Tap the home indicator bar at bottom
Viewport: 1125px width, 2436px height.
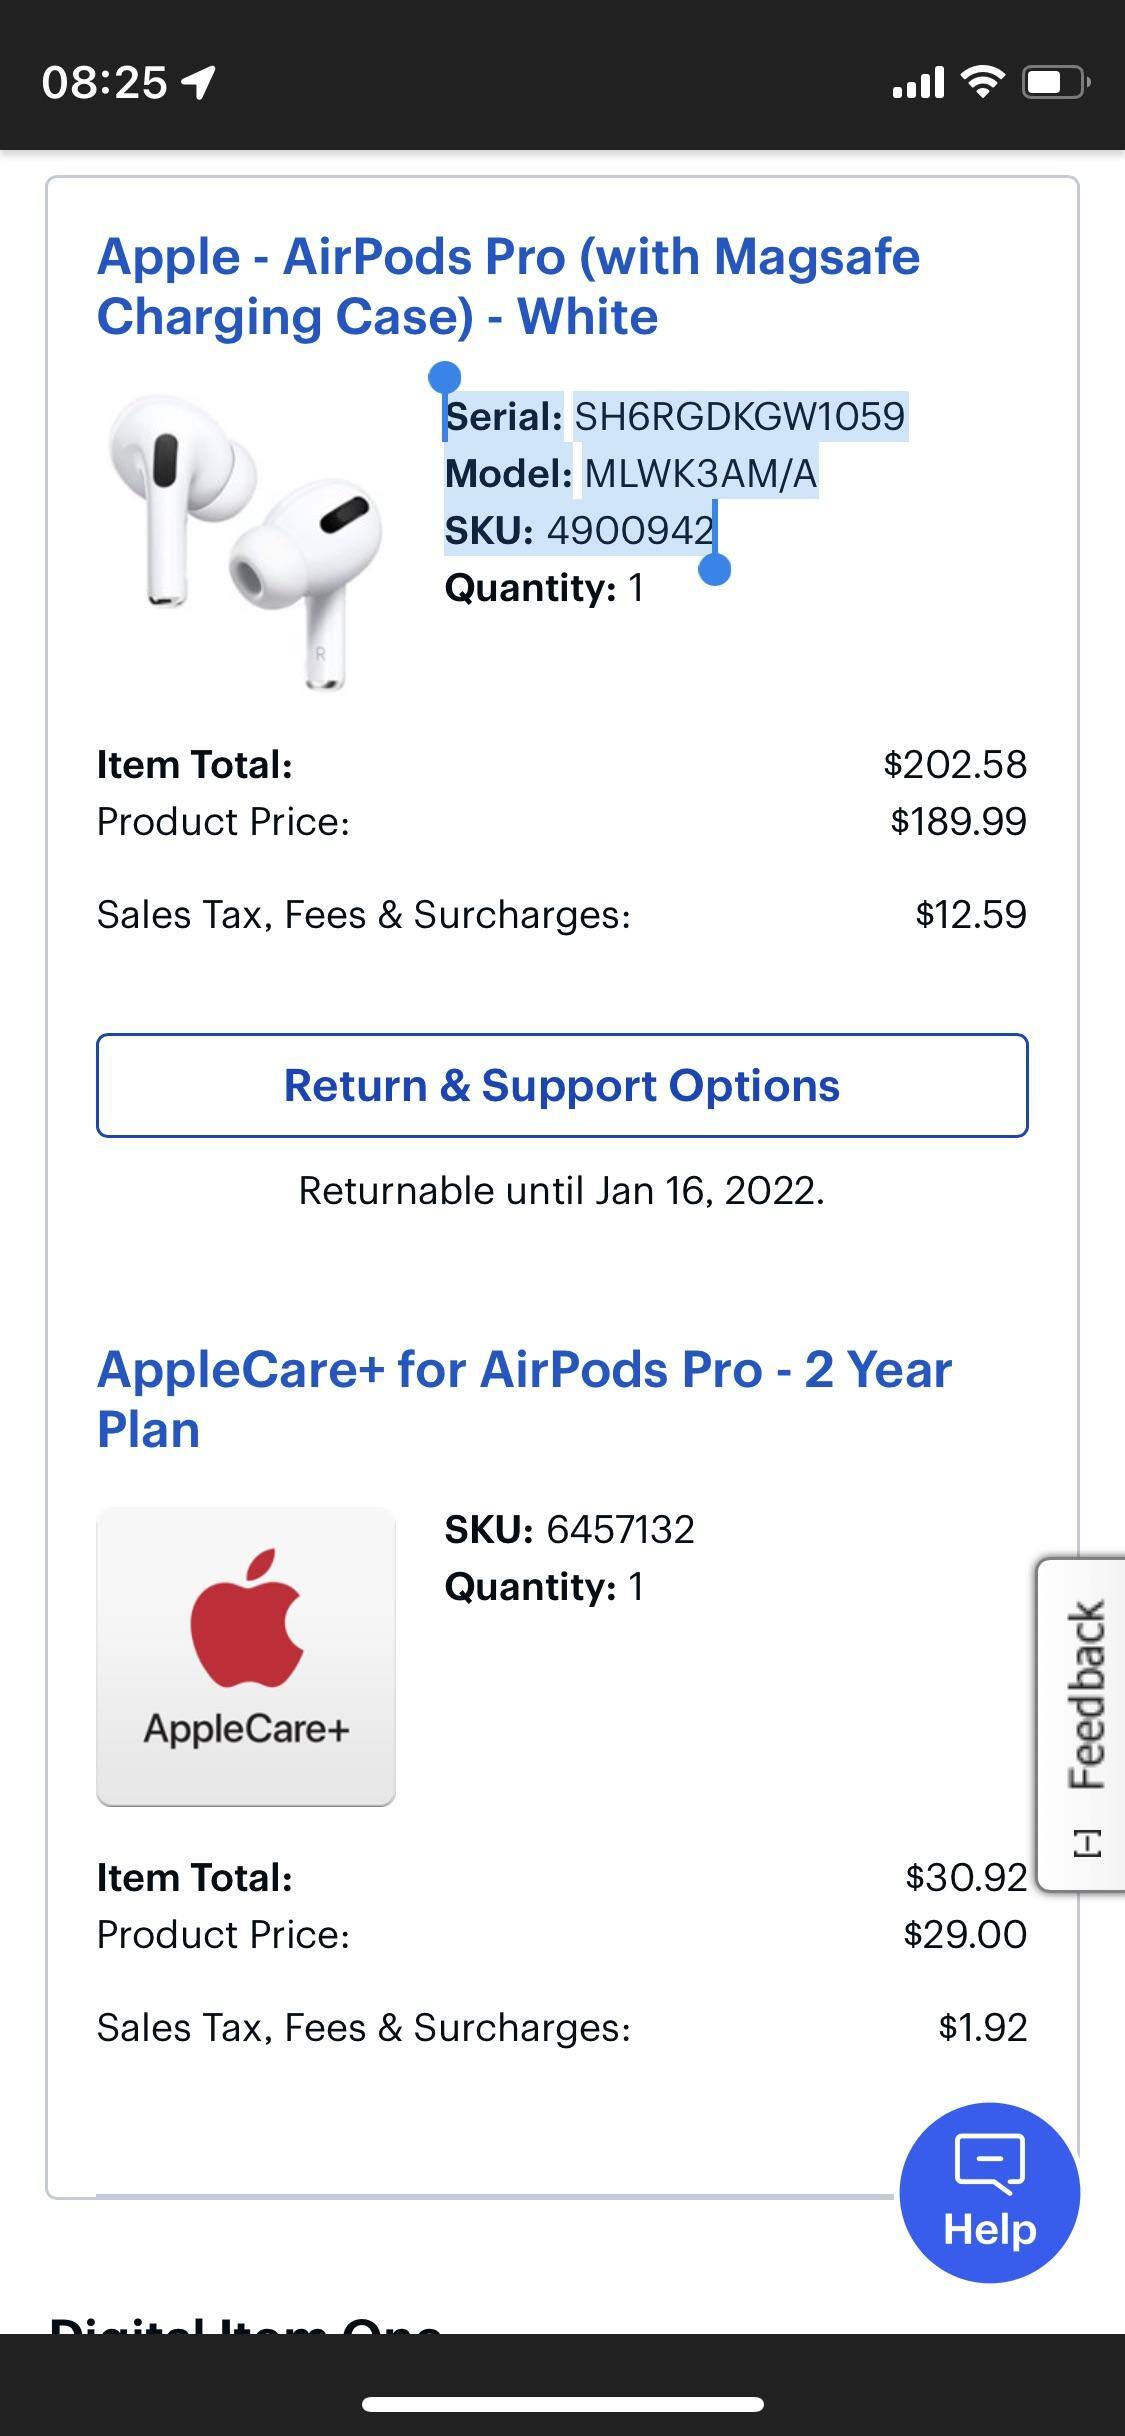click(x=562, y=2404)
